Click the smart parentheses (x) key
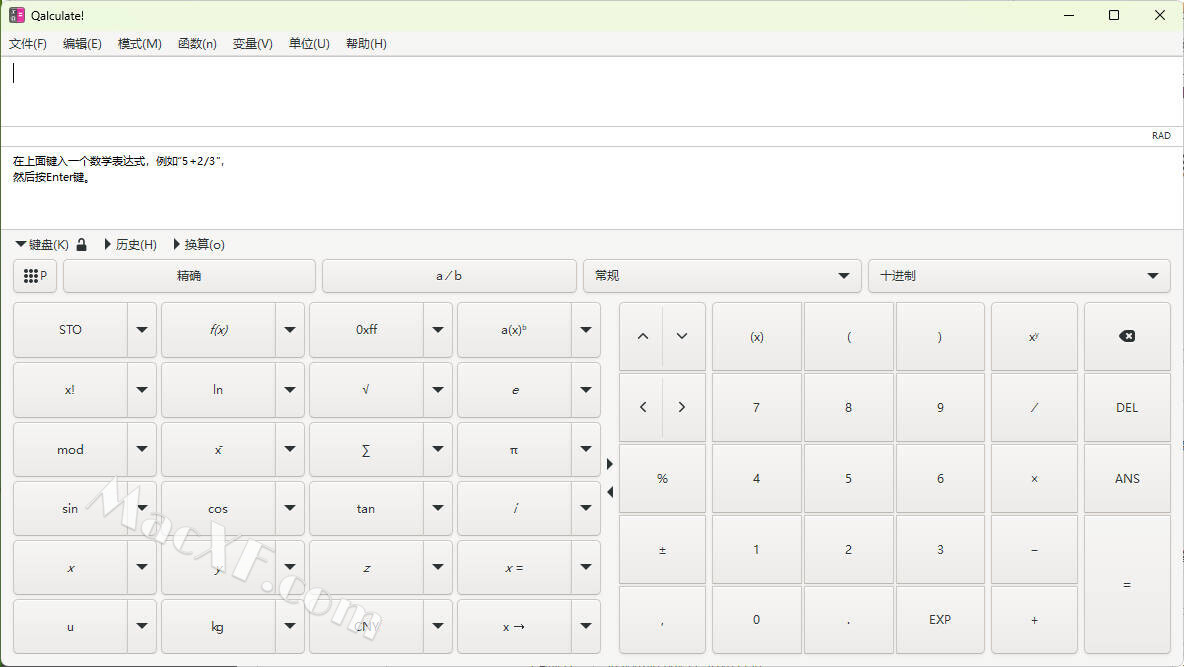The height and width of the screenshot is (667, 1184). pyautogui.click(x=757, y=336)
